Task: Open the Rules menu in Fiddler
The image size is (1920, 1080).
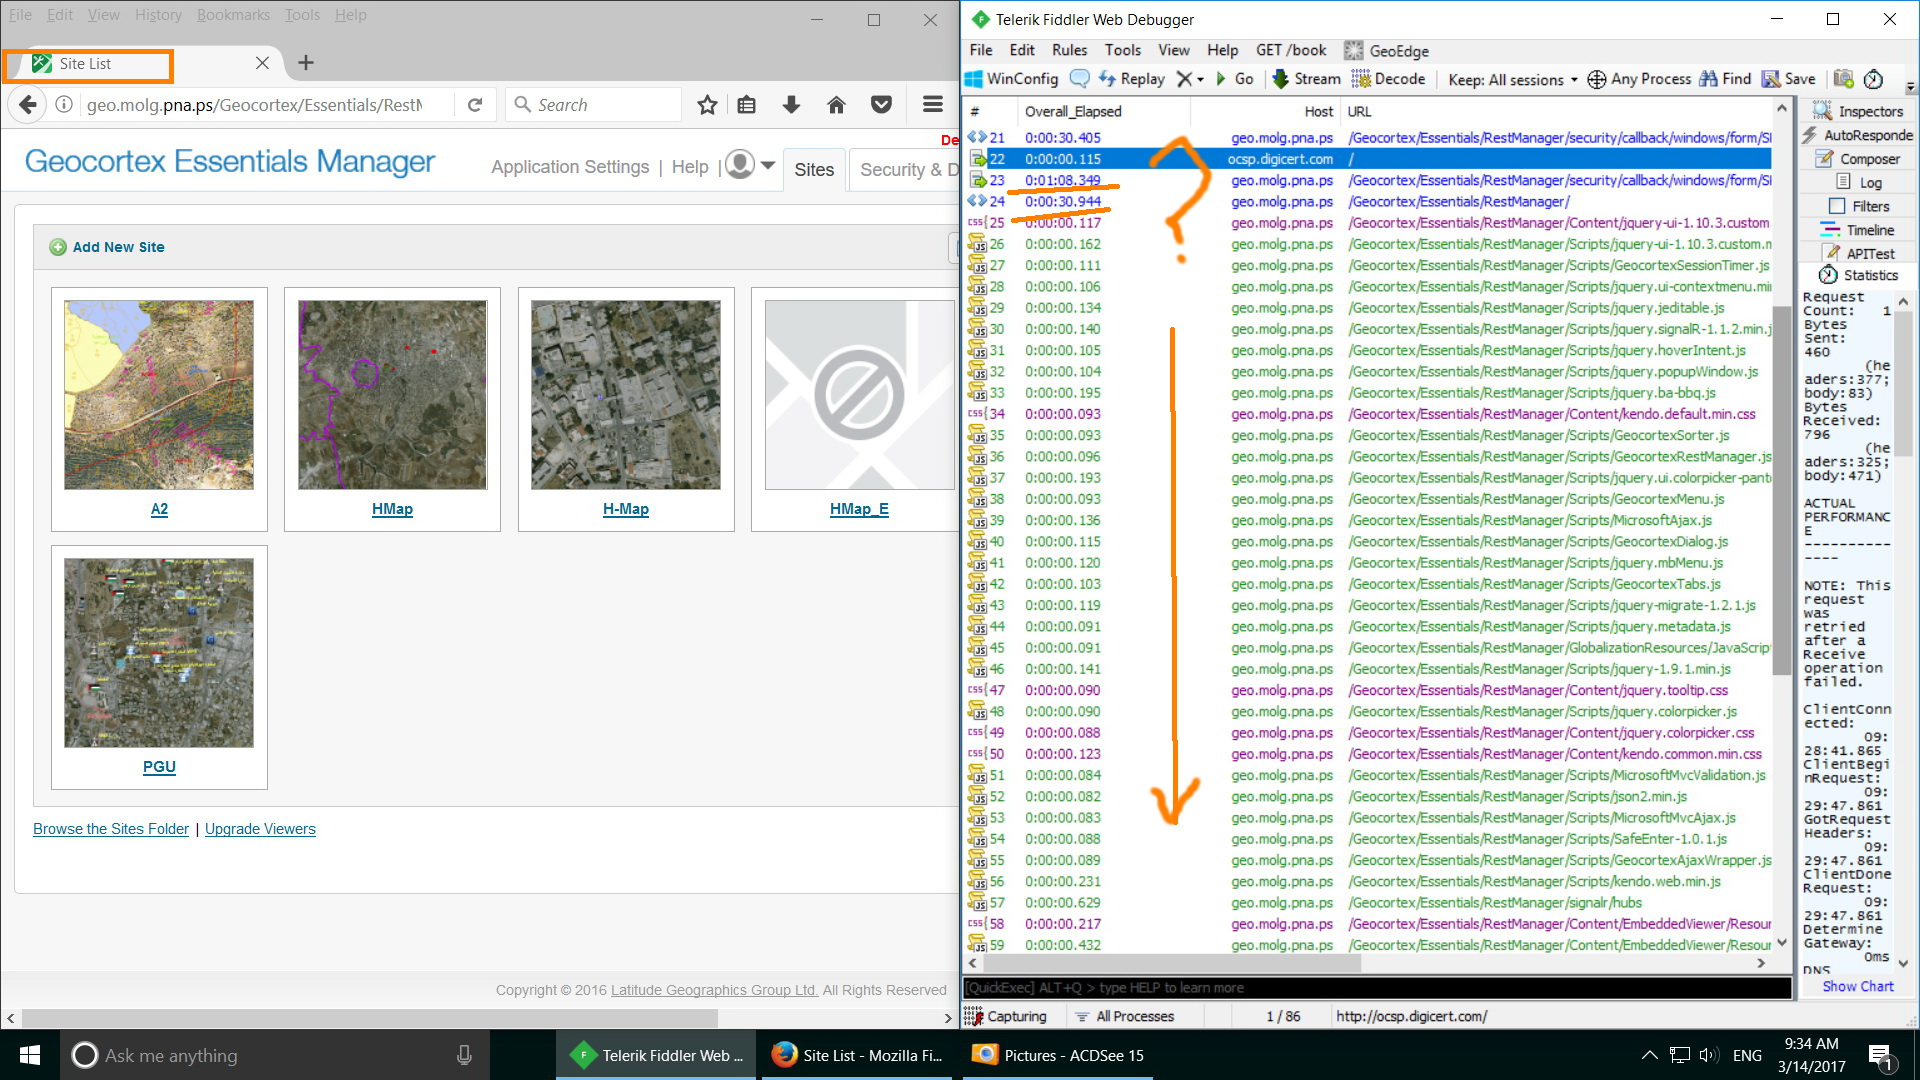Action: click(1069, 50)
